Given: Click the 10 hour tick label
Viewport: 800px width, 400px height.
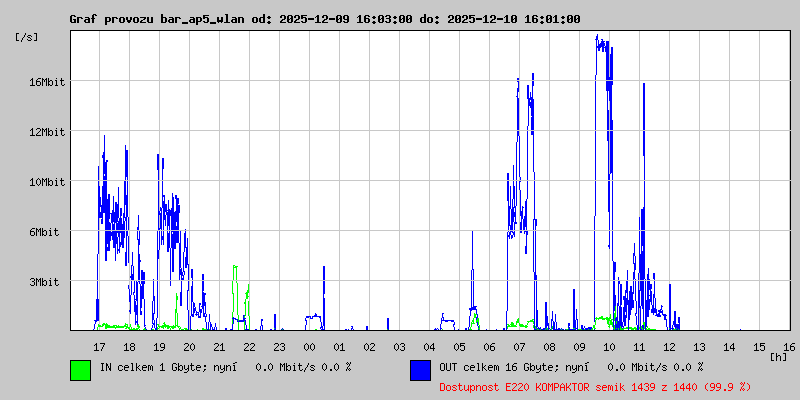Looking at the screenshot, I should [x=609, y=347].
